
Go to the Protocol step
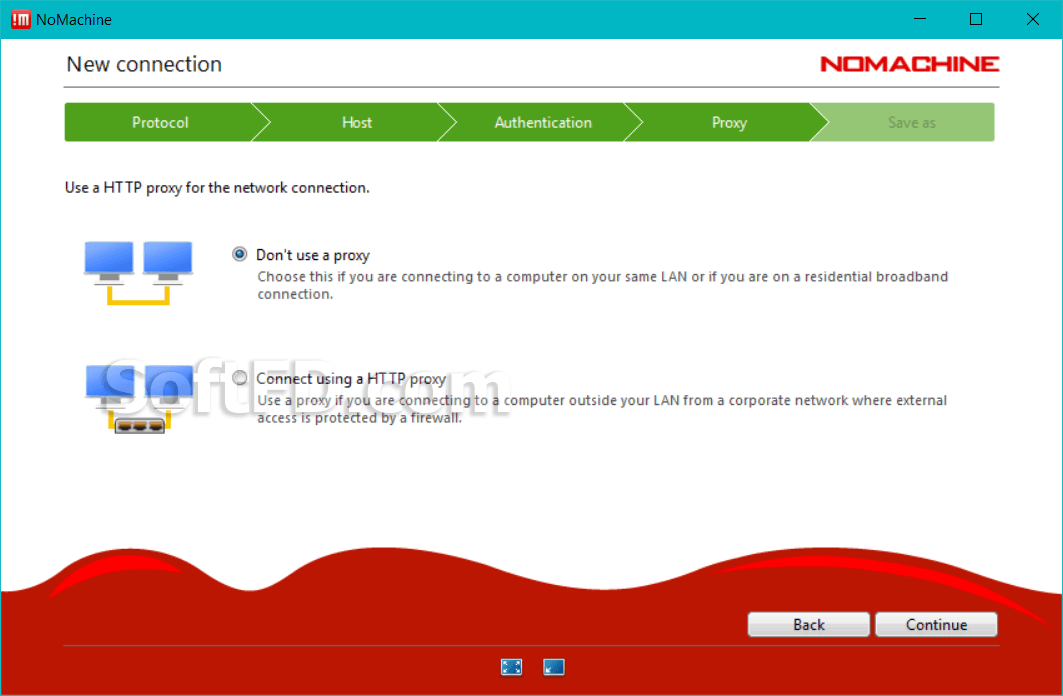coord(160,123)
